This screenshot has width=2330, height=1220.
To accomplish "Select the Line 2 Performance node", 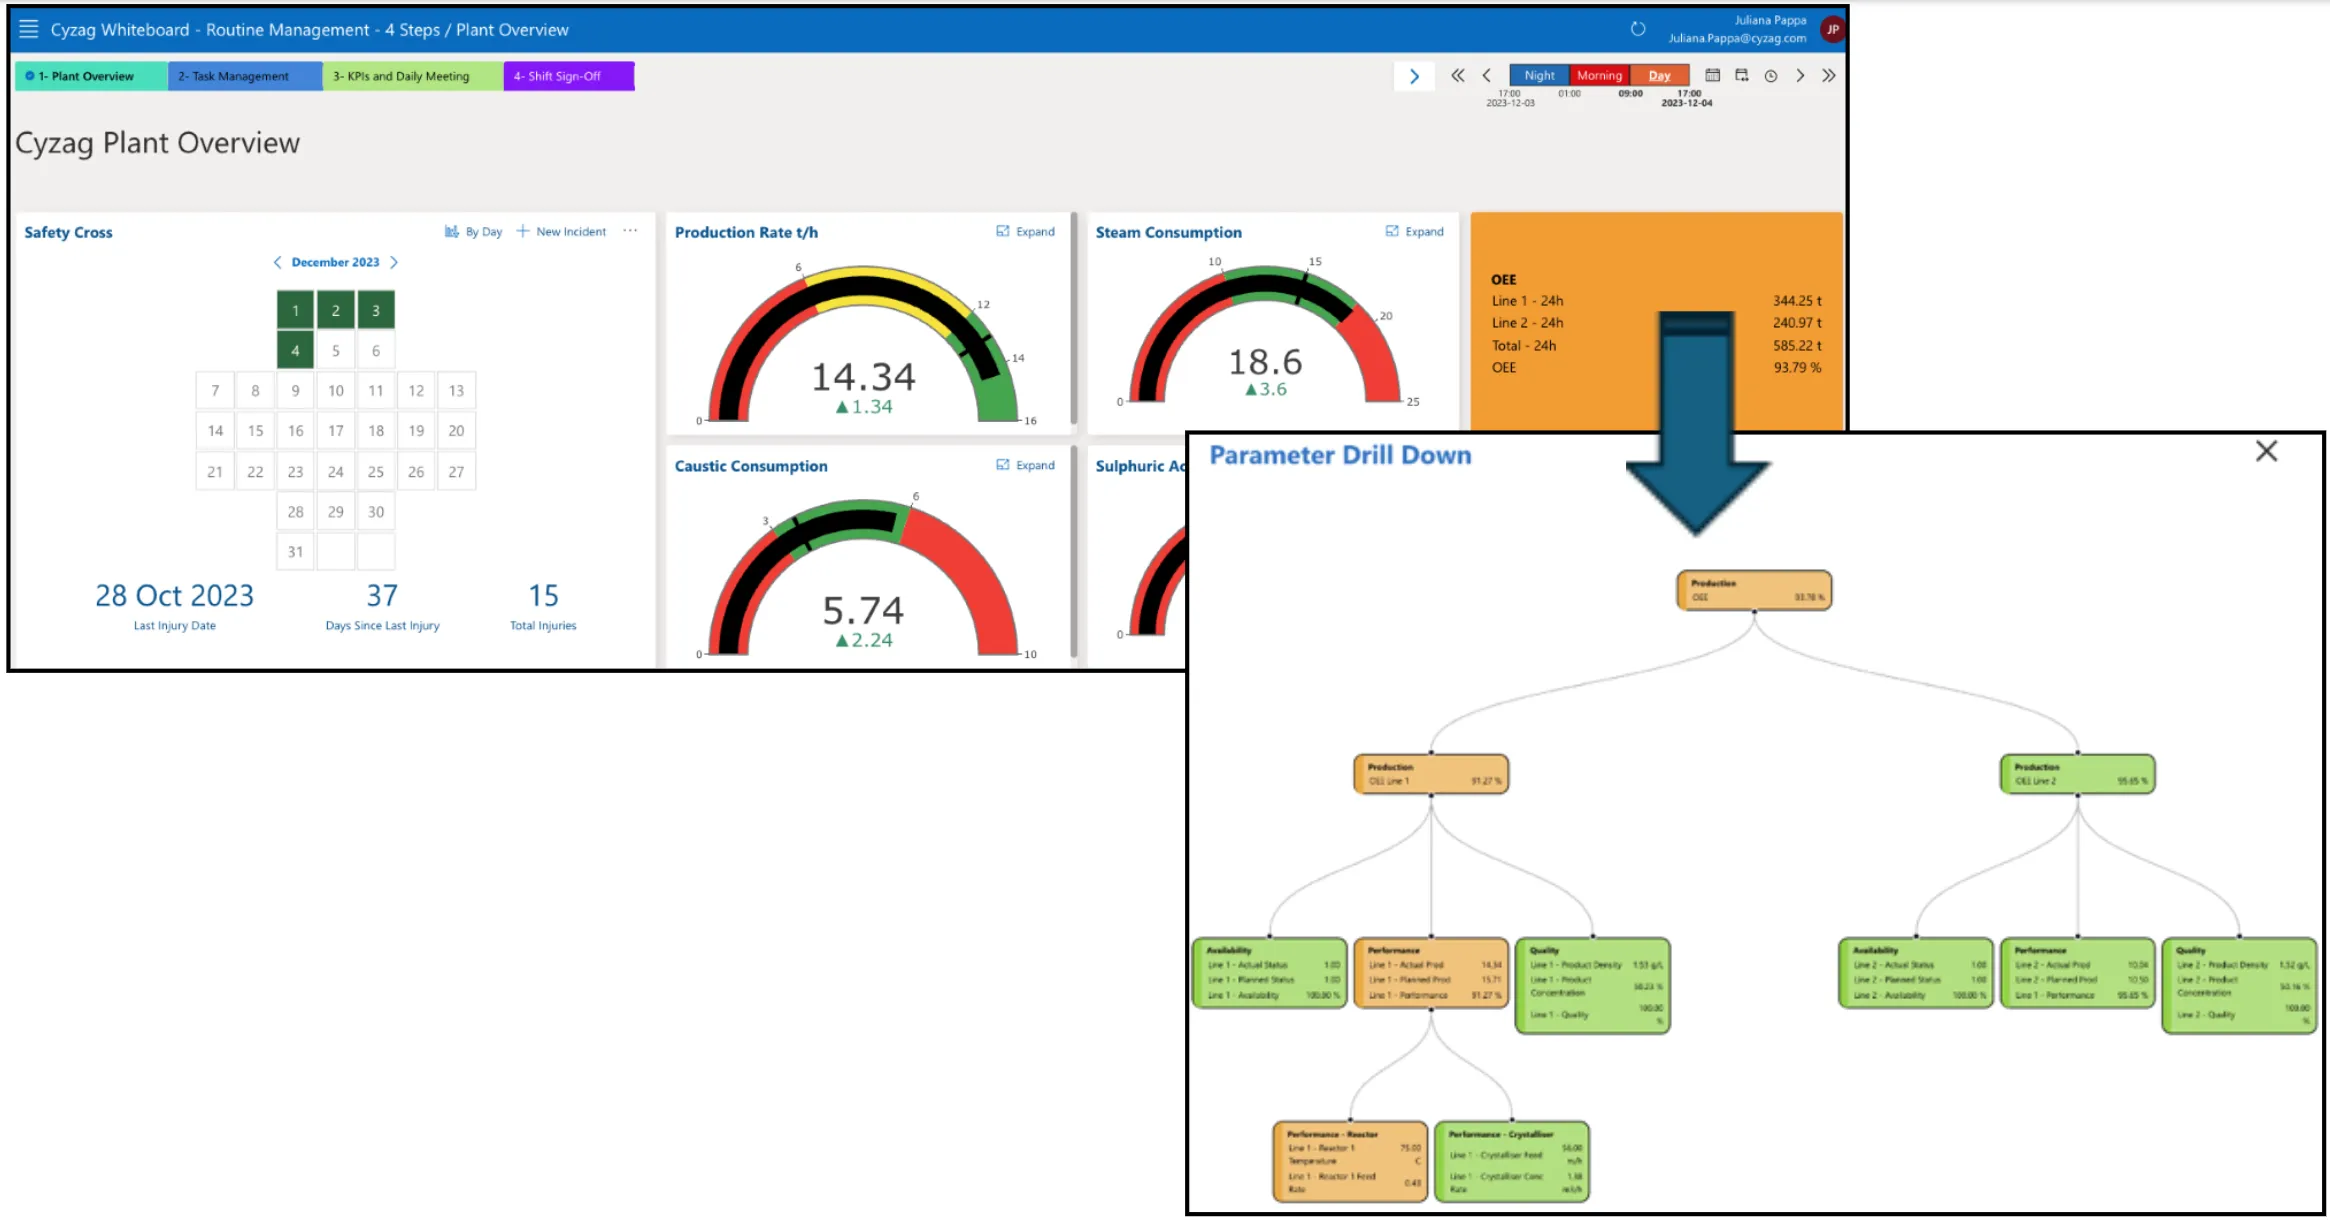I will click(x=2077, y=973).
